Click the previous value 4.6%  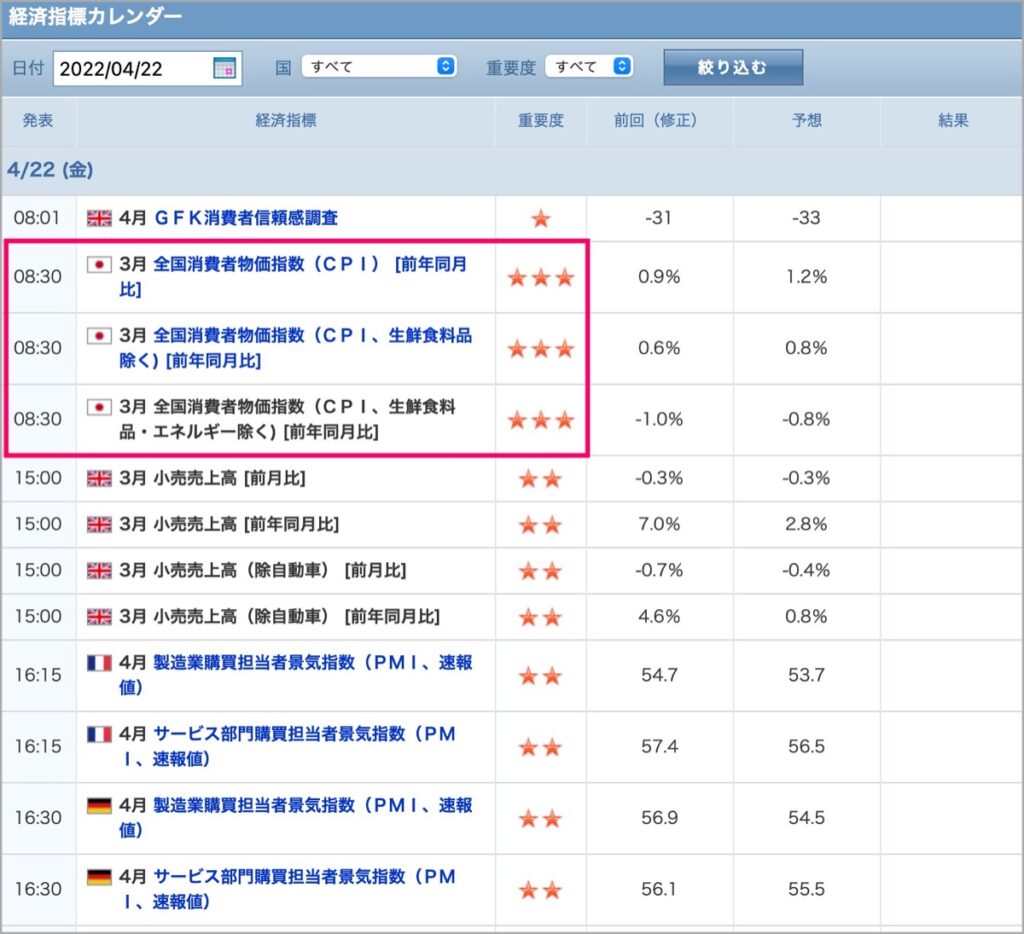tap(660, 617)
